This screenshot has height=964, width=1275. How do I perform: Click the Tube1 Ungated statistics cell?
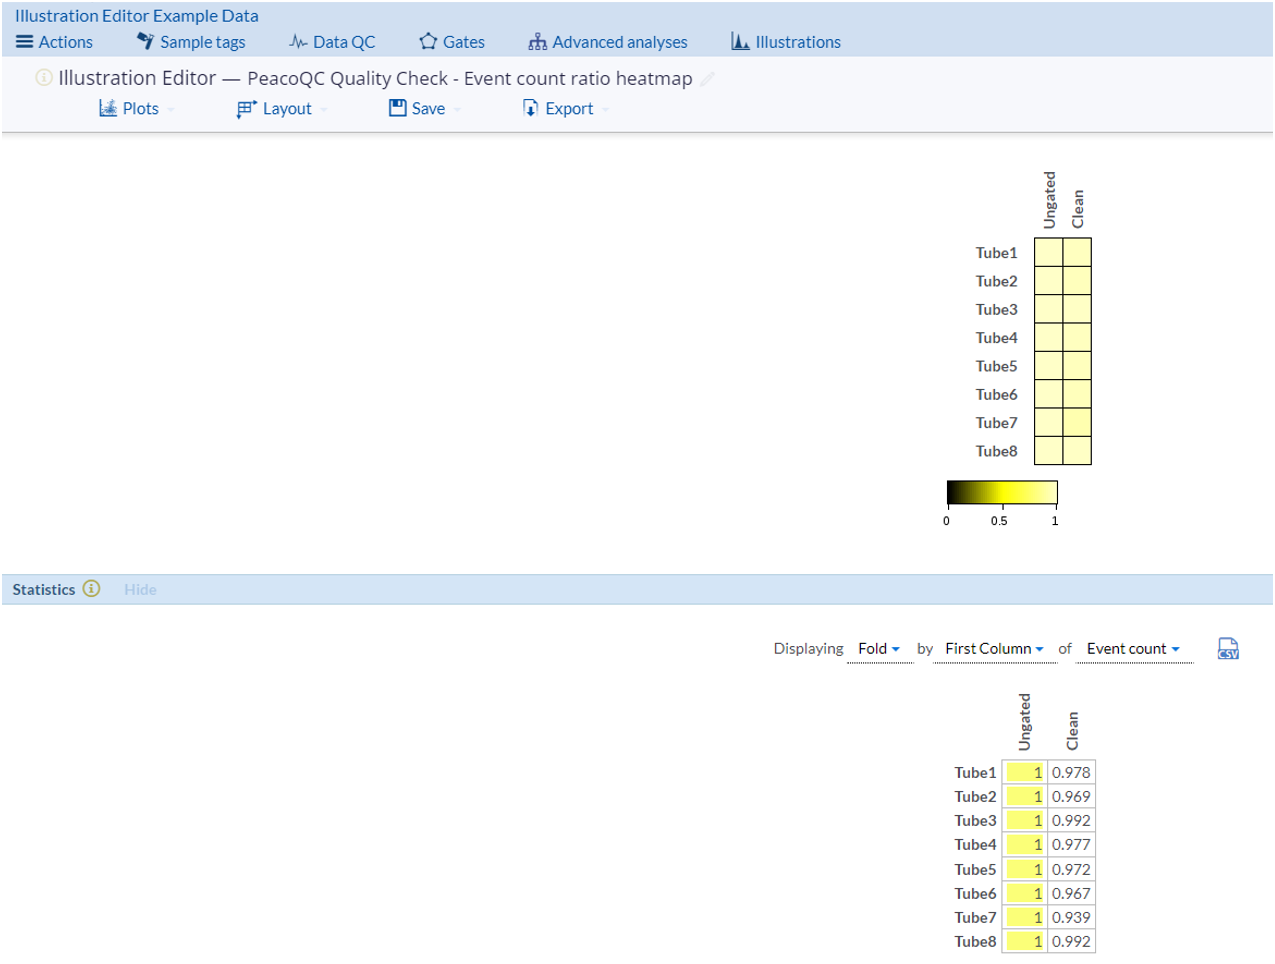[x=1025, y=772]
